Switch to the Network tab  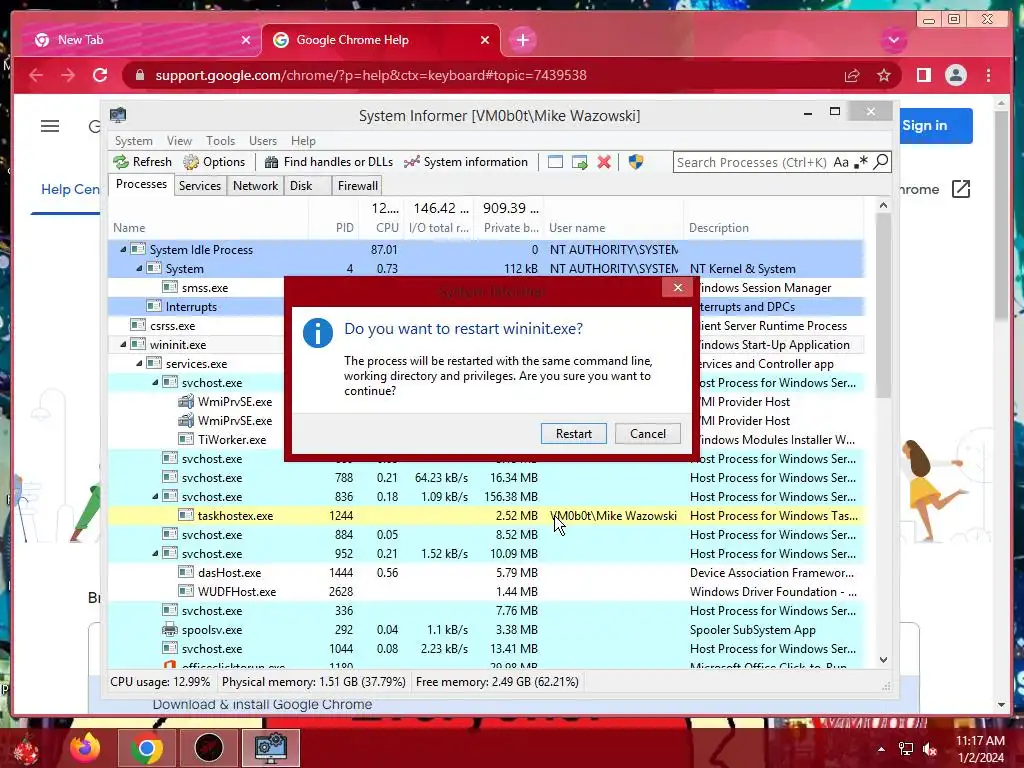point(255,185)
